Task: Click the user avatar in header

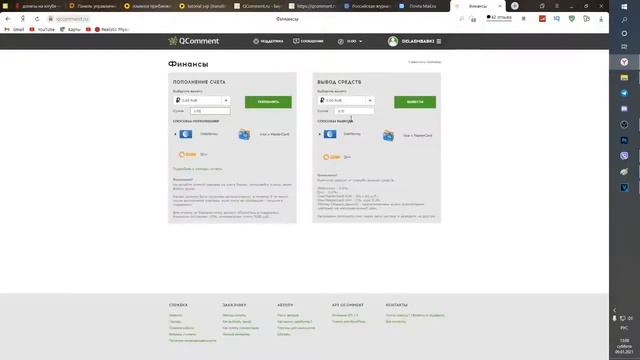Action: coord(393,41)
